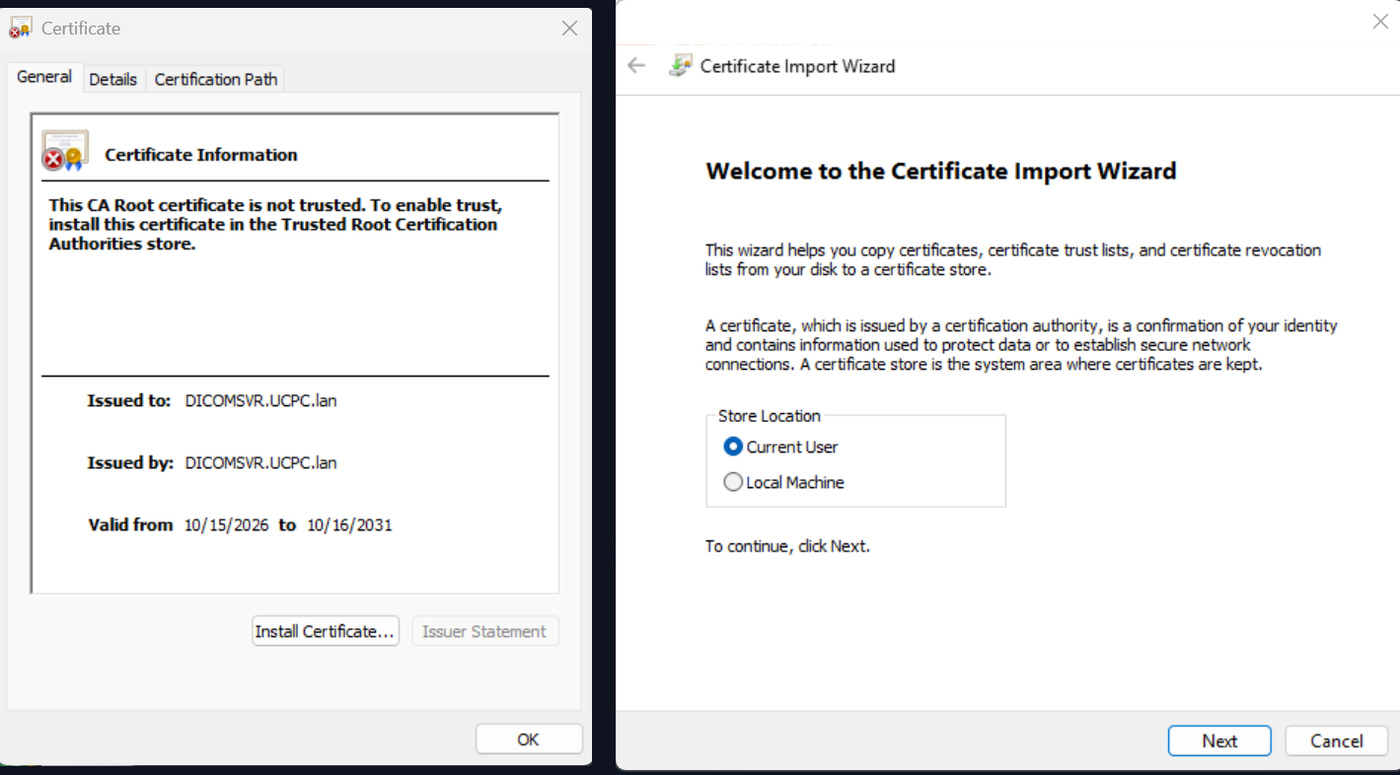Viewport: 1400px width, 775px height.
Task: Cancel the Certificate Import Wizard
Action: 1336,741
